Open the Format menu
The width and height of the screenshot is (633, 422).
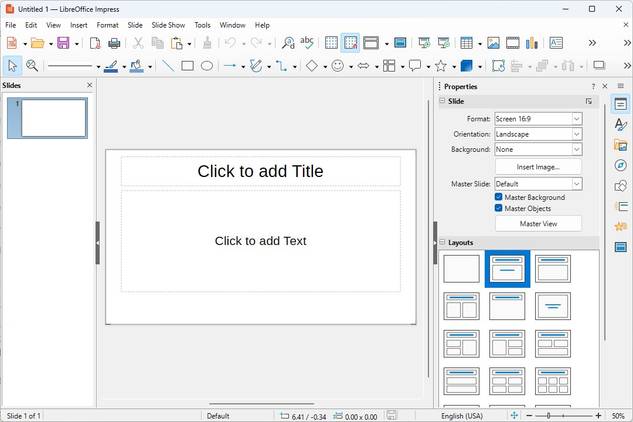pyautogui.click(x=107, y=25)
